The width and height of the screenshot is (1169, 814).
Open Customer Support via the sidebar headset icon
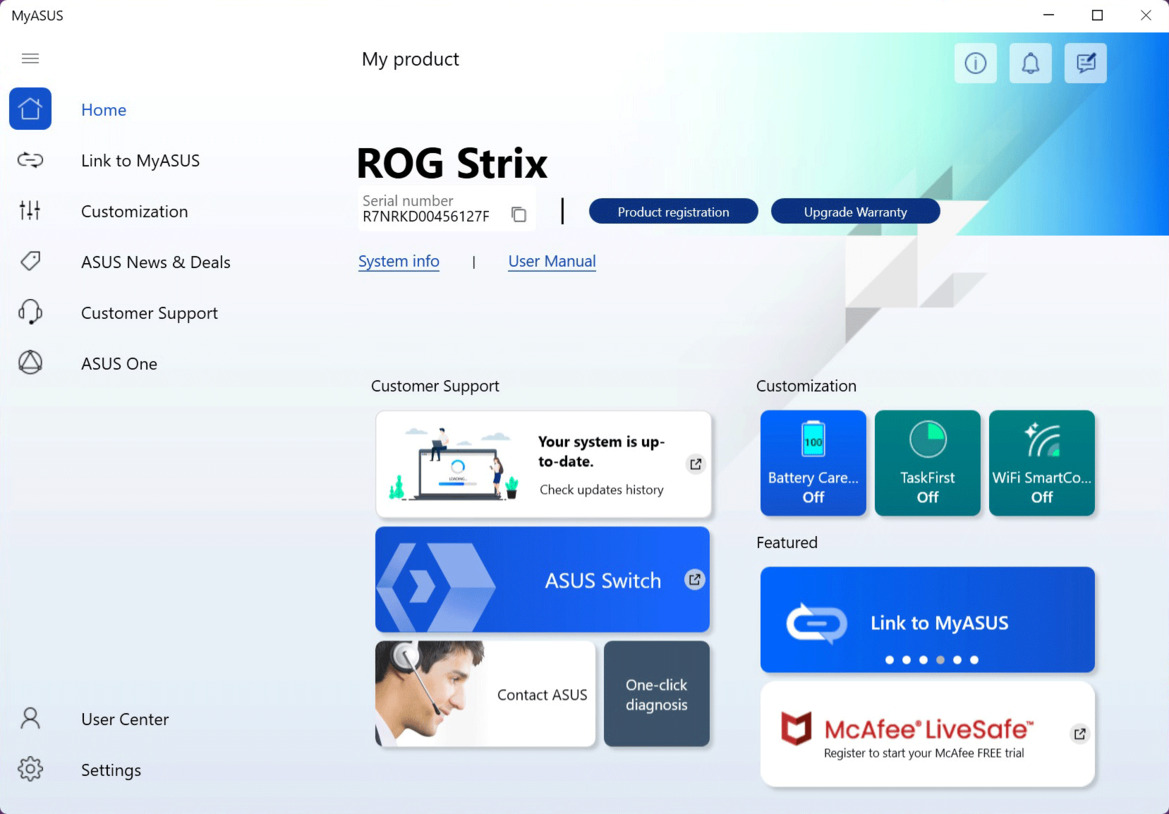pyautogui.click(x=31, y=312)
